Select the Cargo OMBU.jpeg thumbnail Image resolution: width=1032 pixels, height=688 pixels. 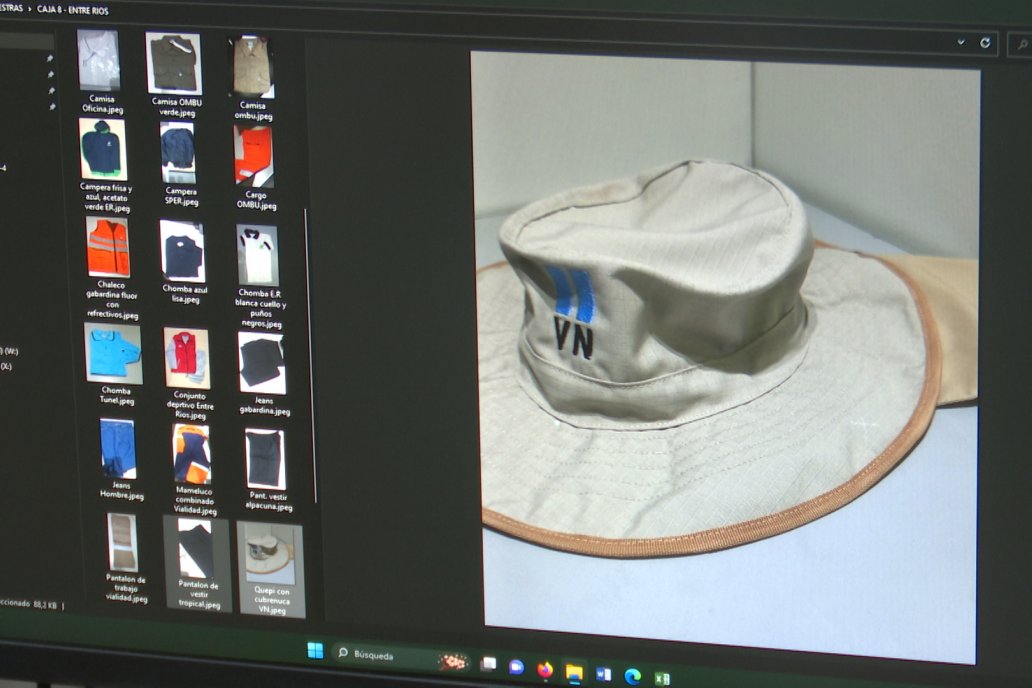[253, 155]
